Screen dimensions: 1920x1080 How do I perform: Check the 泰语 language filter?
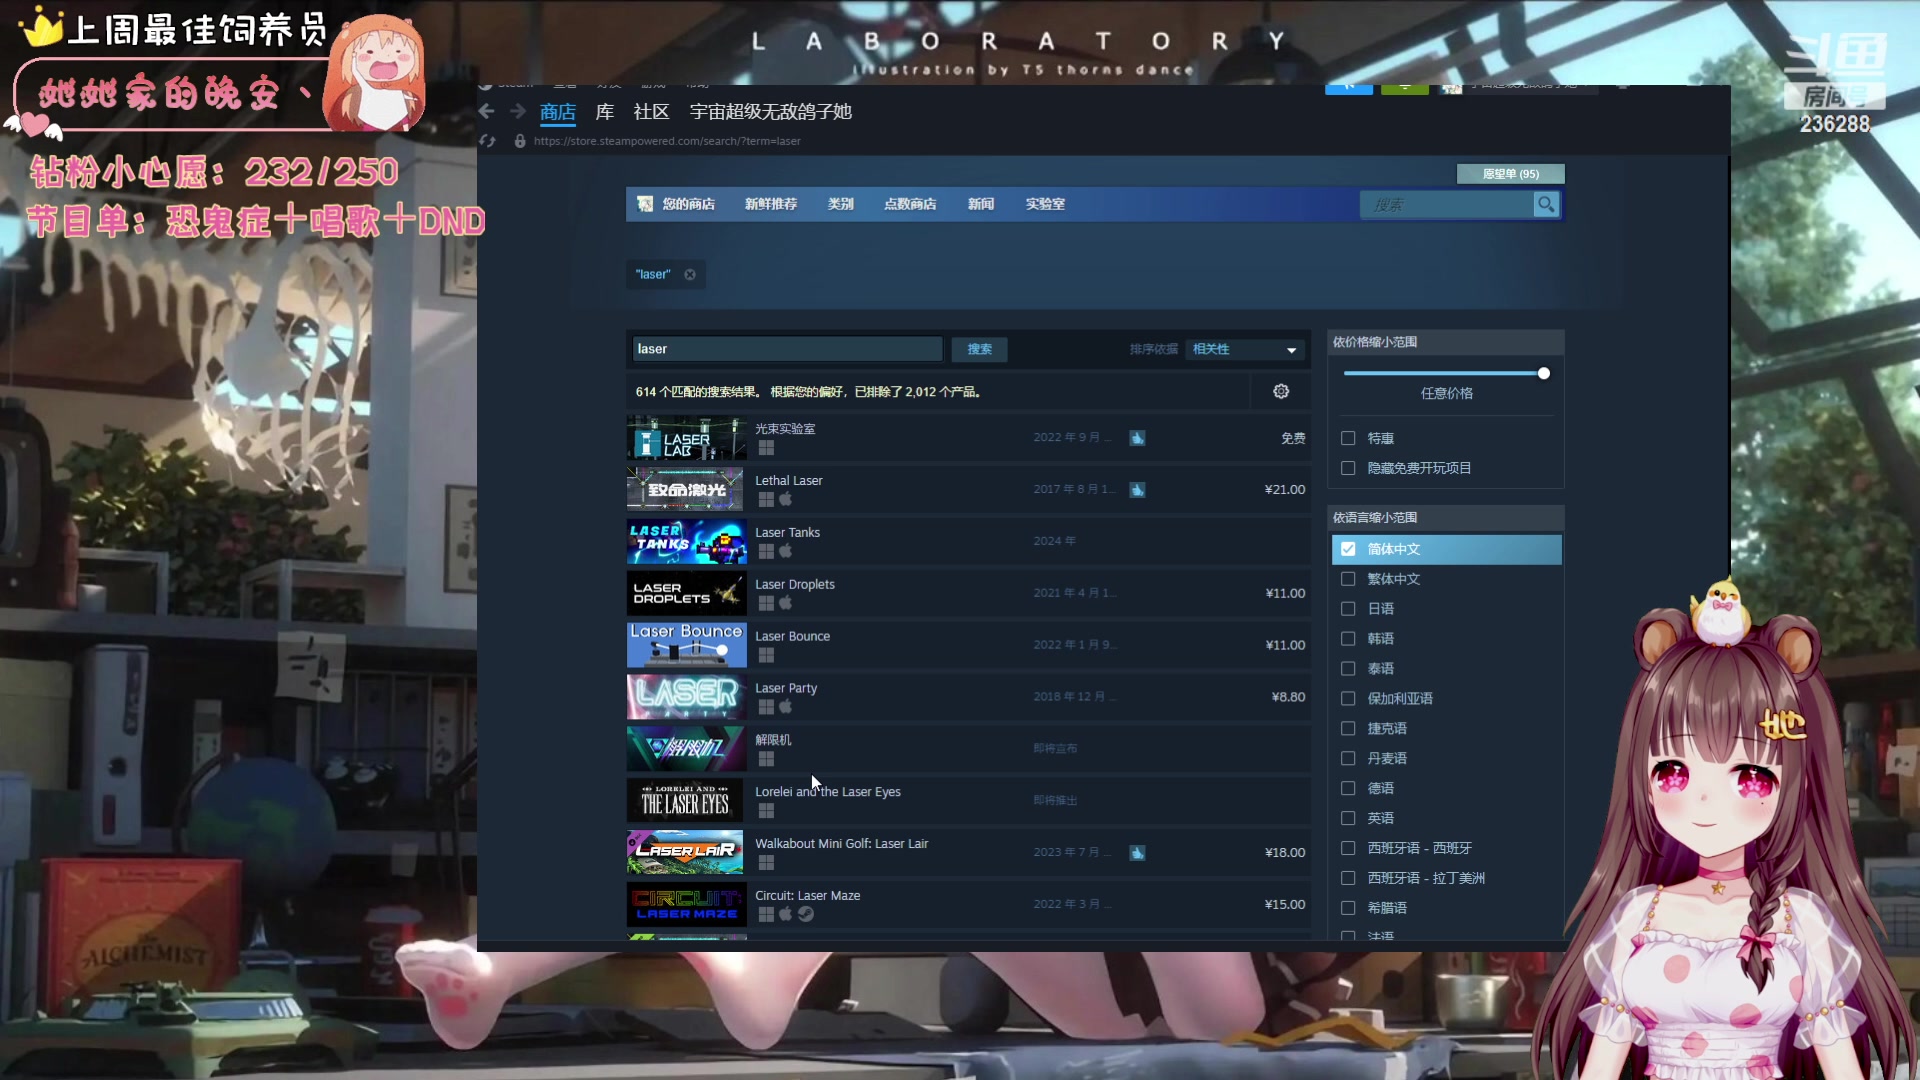pyautogui.click(x=1348, y=669)
